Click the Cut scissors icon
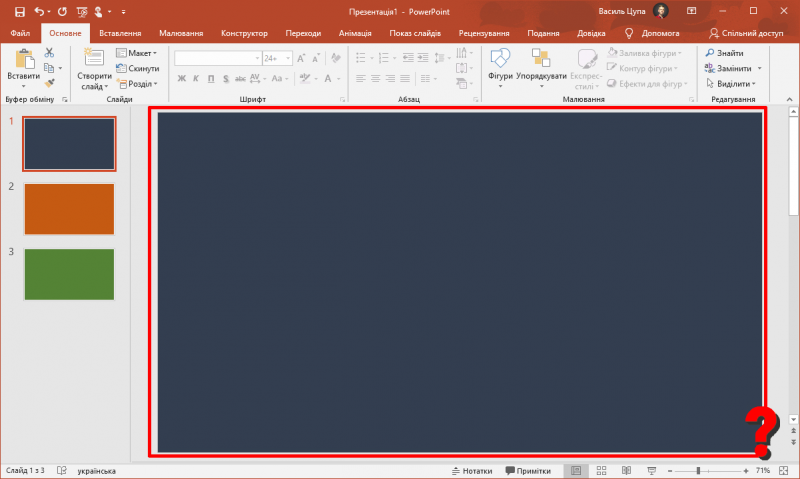The width and height of the screenshot is (800, 479). (x=49, y=53)
